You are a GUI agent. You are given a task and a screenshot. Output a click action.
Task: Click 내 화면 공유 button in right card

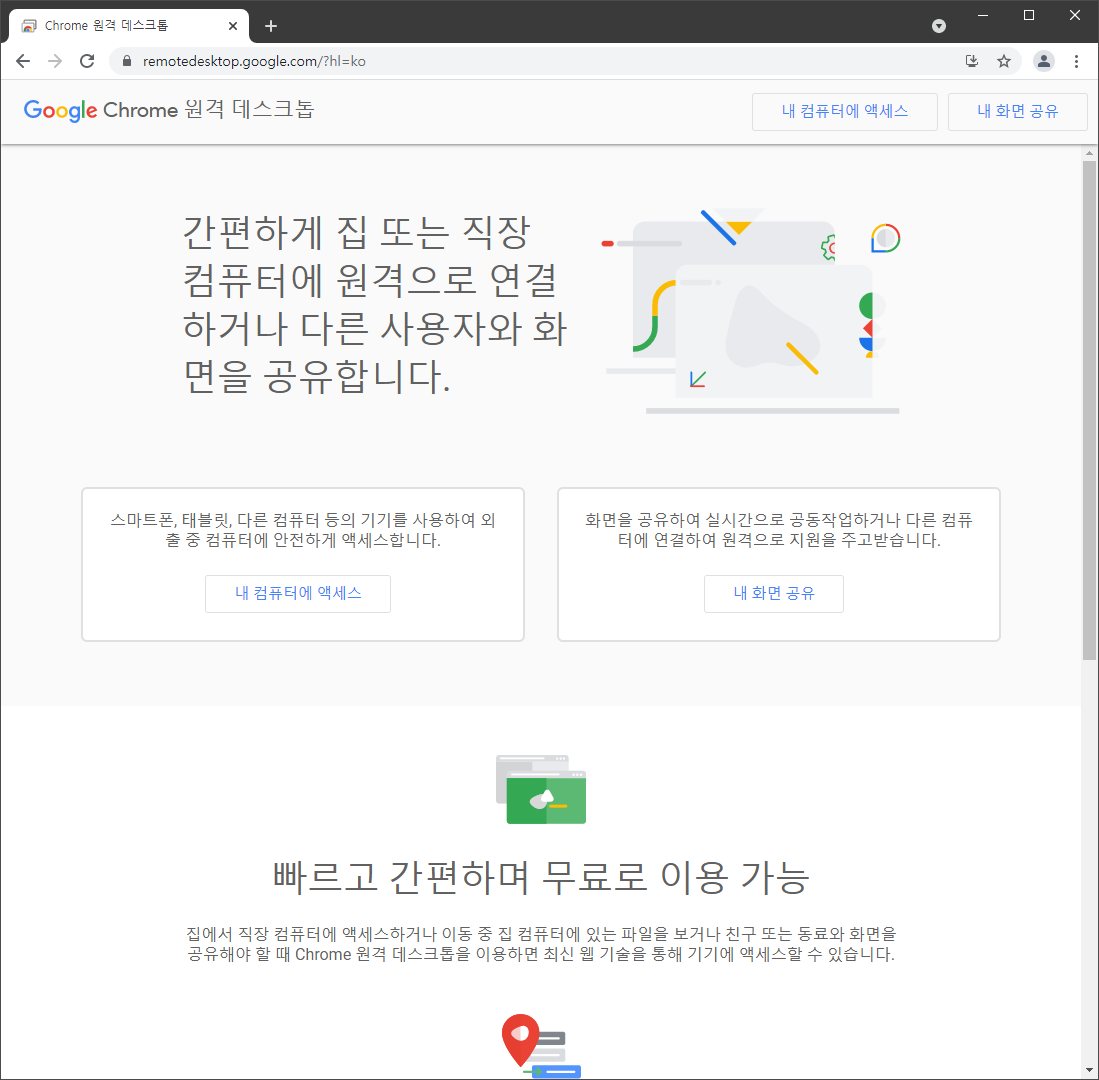[x=774, y=594]
